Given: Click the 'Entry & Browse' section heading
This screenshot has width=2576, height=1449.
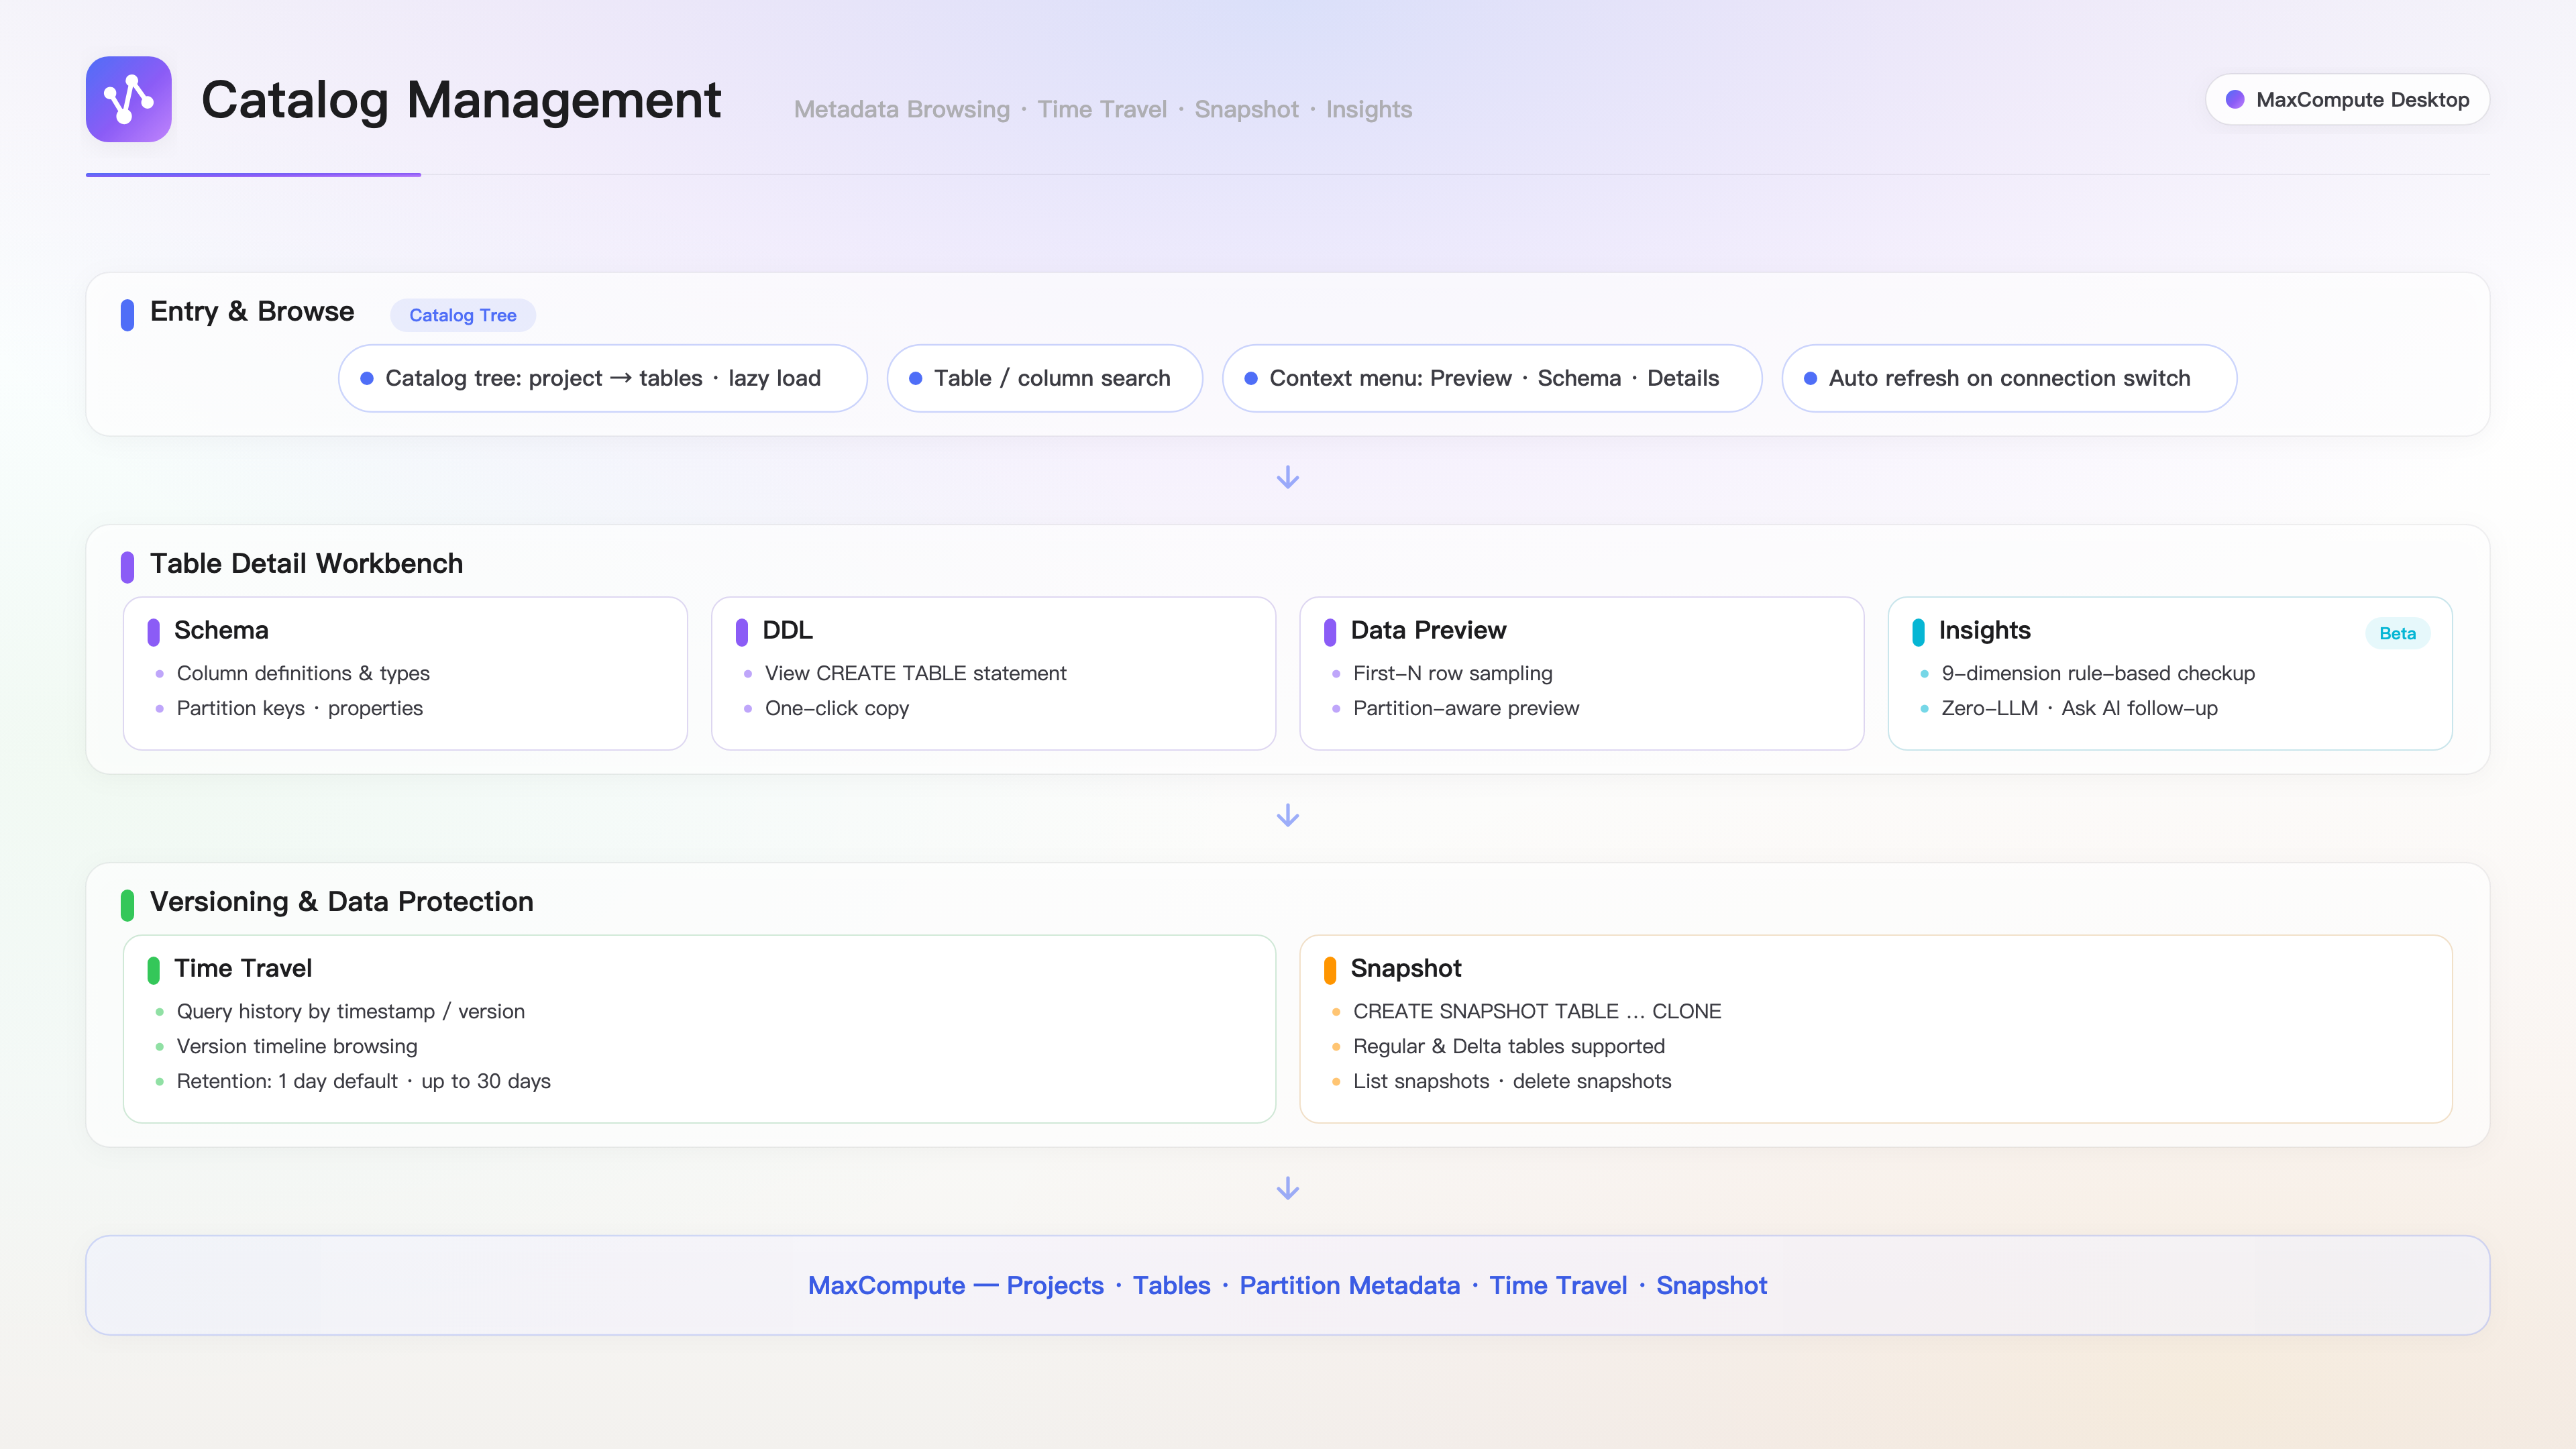Looking at the screenshot, I should [252, 311].
